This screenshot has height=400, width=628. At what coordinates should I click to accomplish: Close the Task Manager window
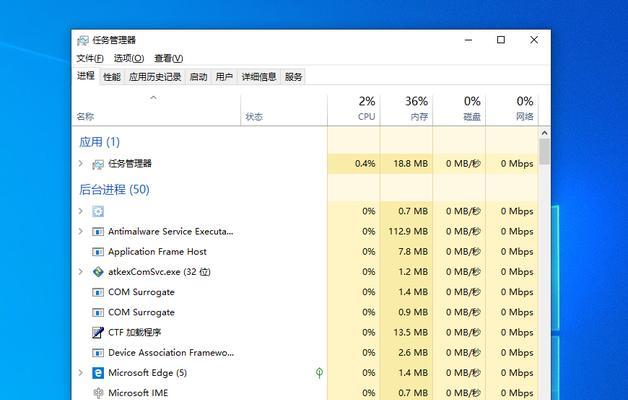(534, 40)
